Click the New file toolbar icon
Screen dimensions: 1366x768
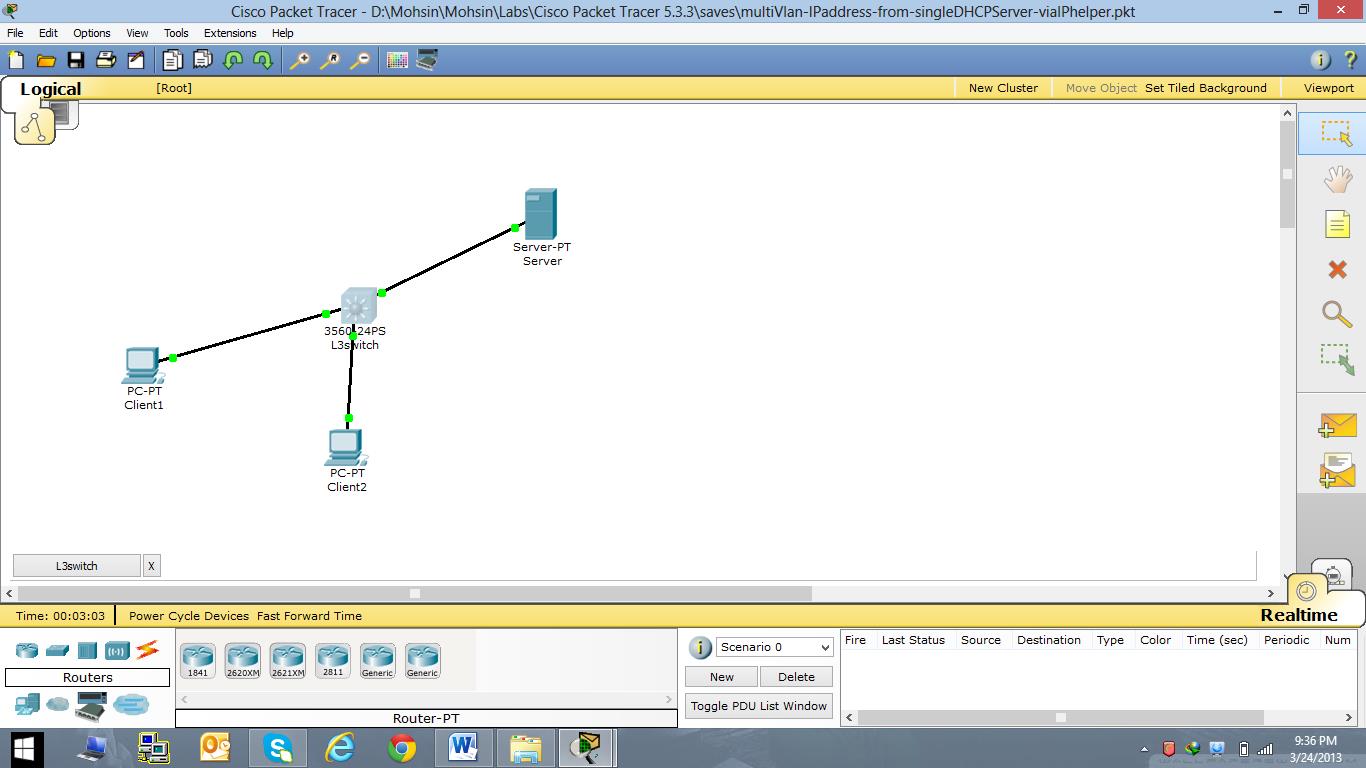(x=16, y=60)
